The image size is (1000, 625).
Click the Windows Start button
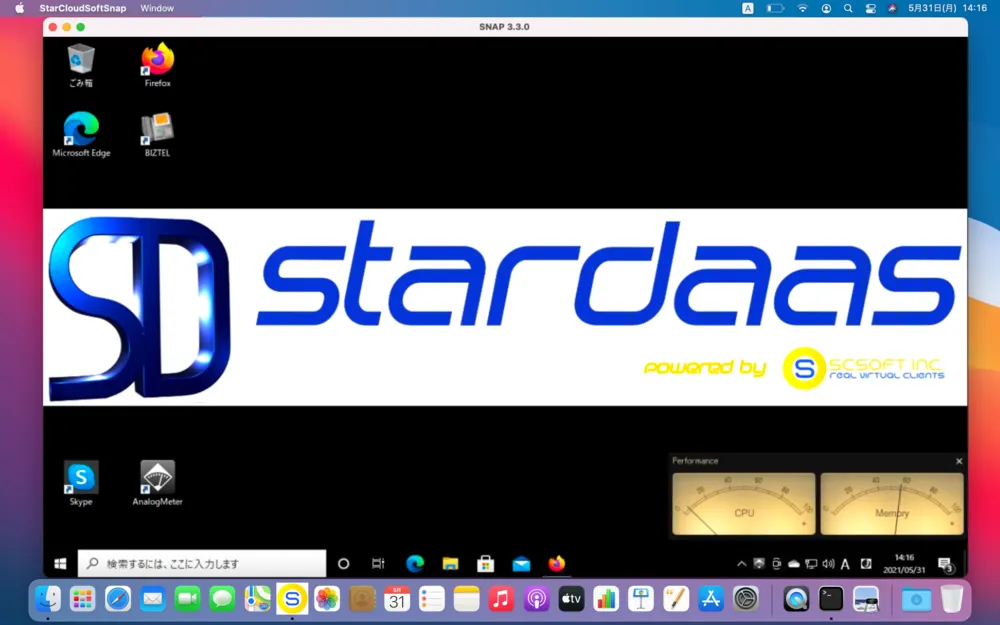59,563
